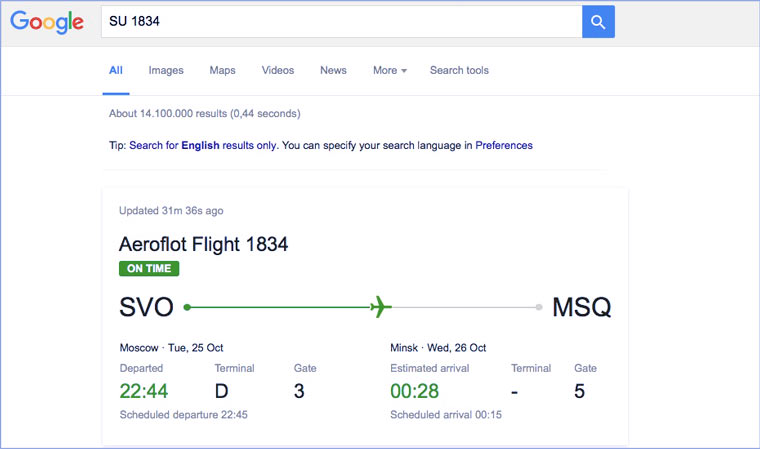Click the ON TIME status badge
The image size is (760, 449).
(149, 268)
